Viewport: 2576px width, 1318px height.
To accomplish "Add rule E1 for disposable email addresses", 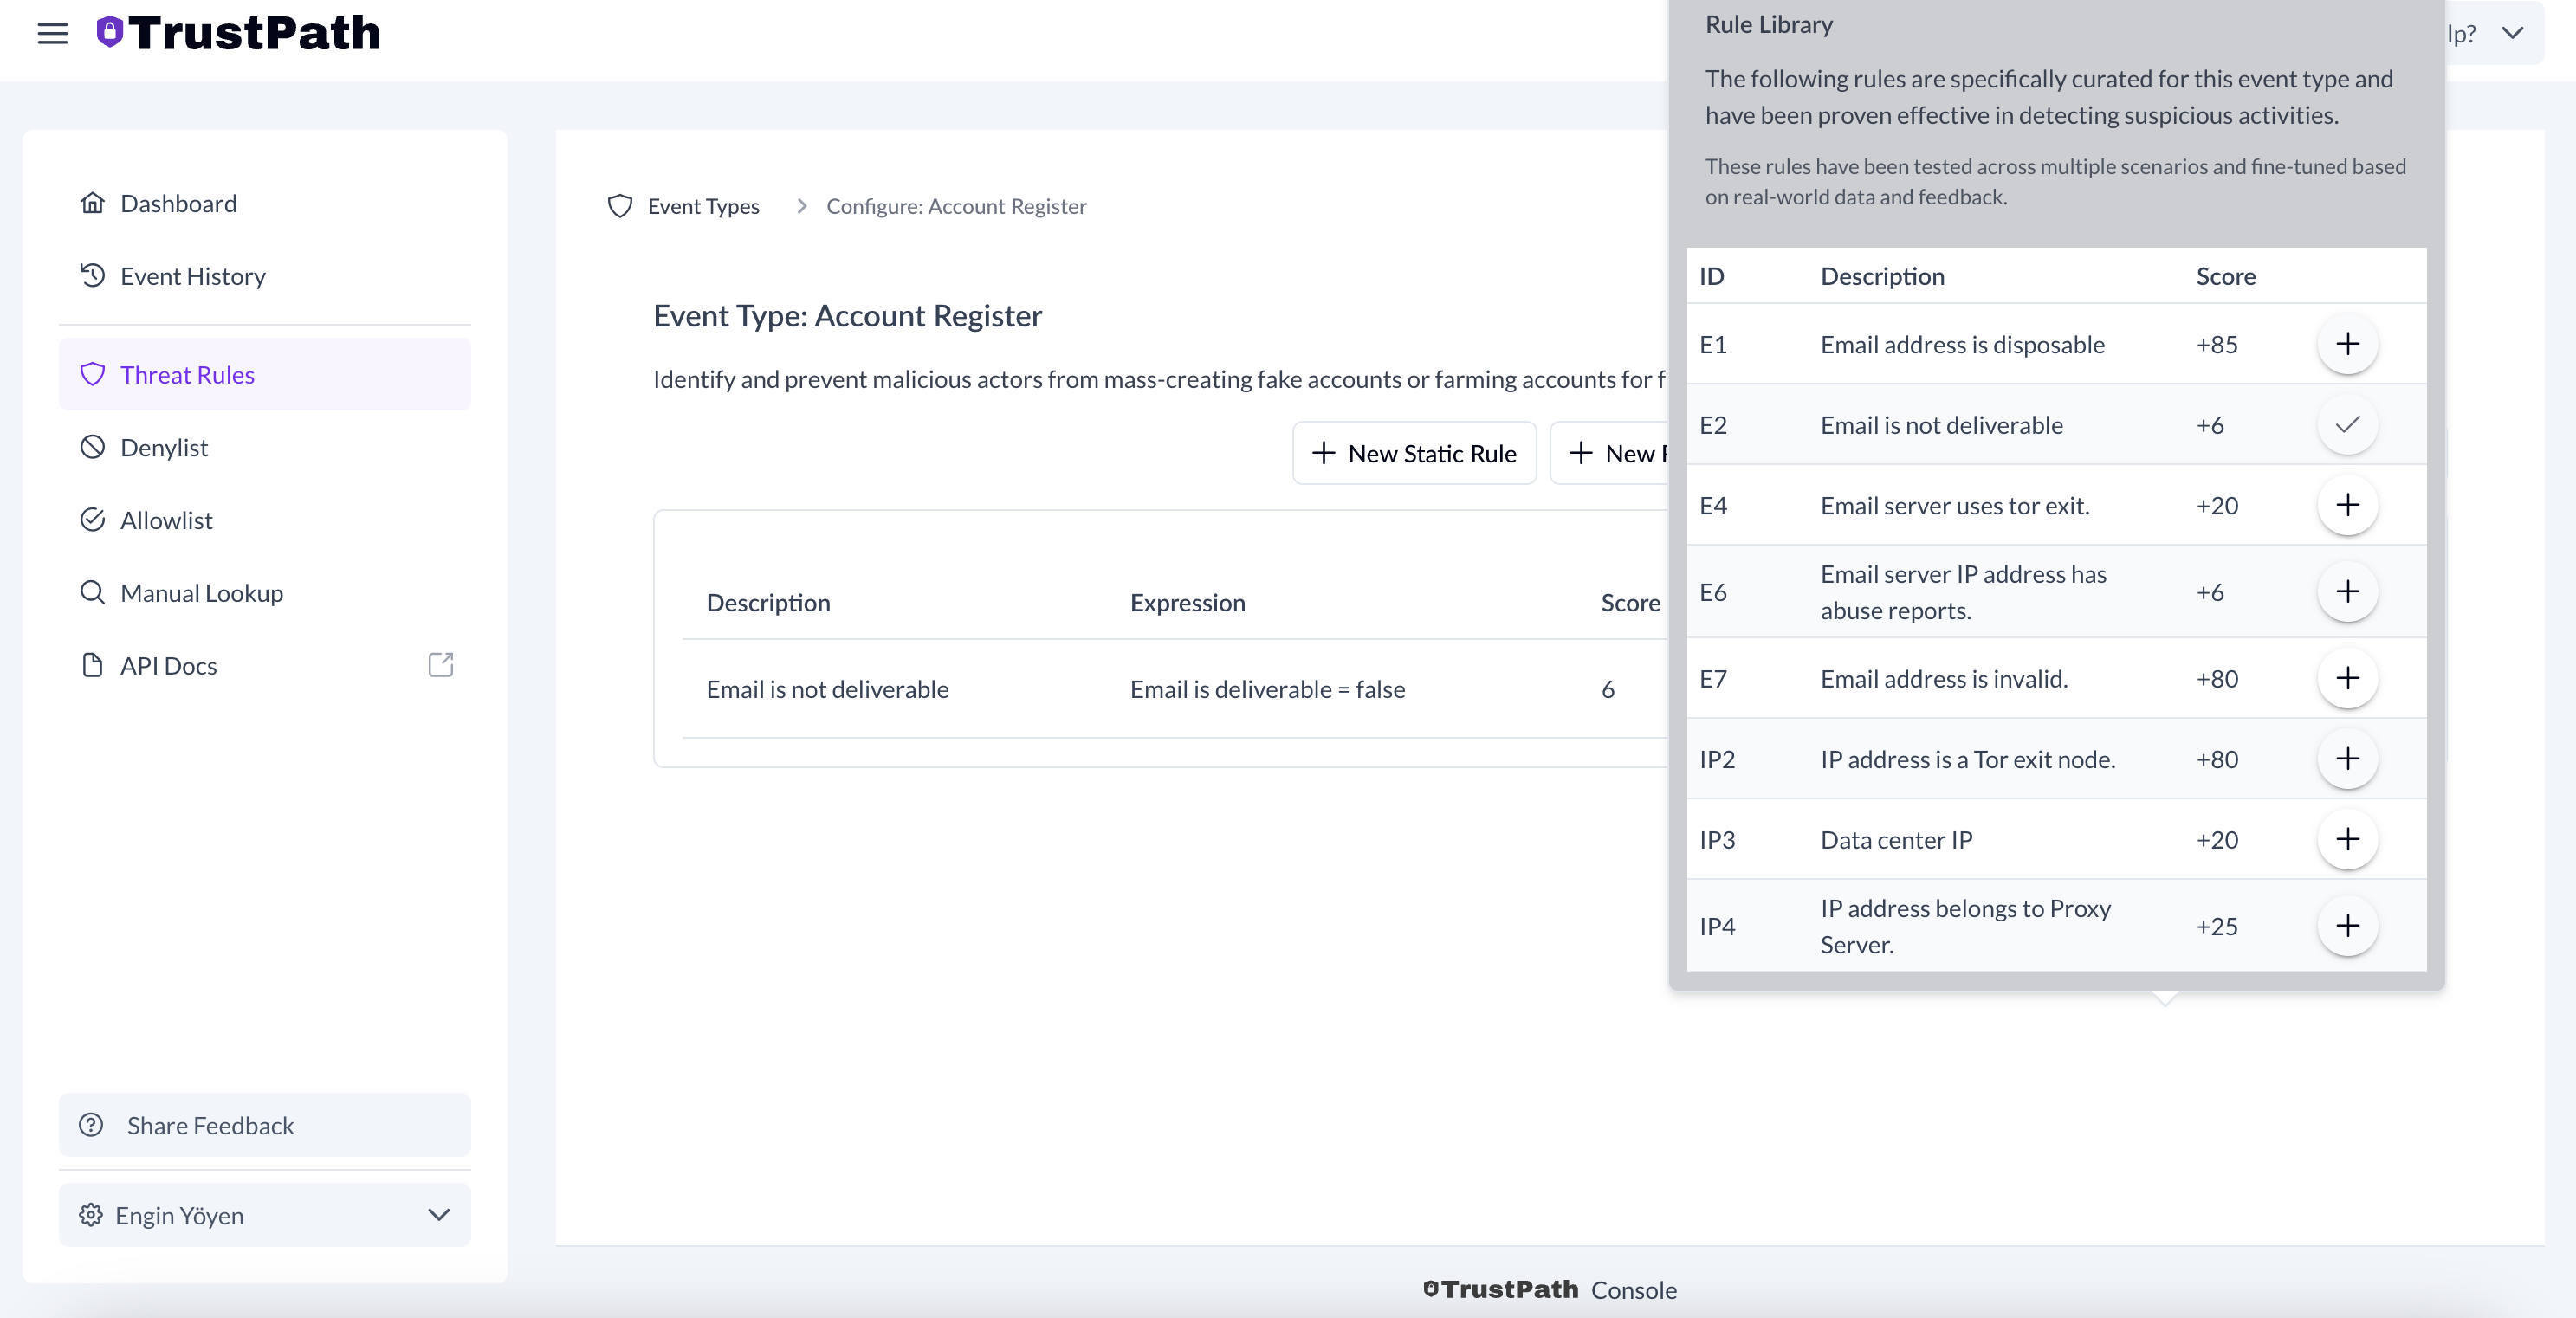I will (x=2349, y=344).
